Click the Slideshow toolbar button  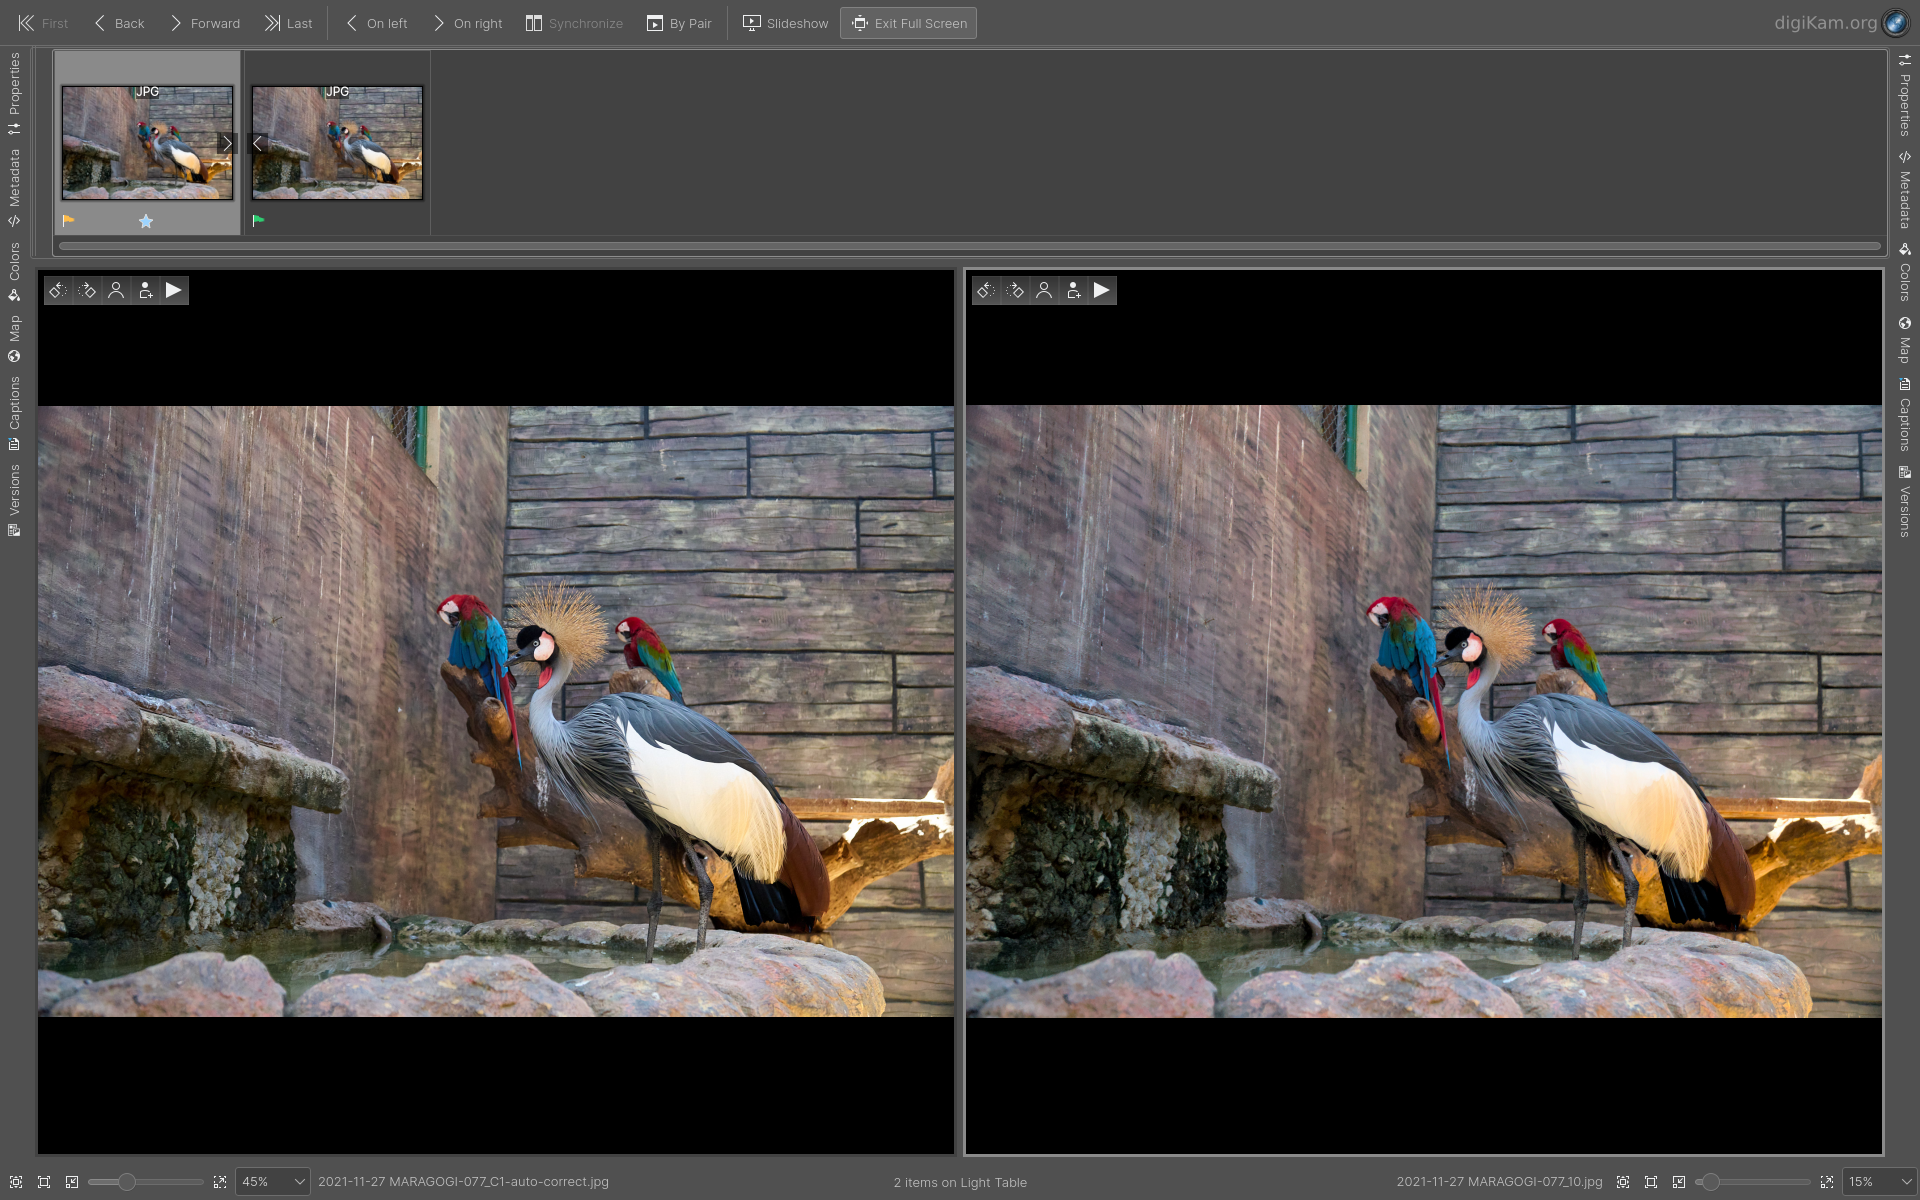coord(785,23)
